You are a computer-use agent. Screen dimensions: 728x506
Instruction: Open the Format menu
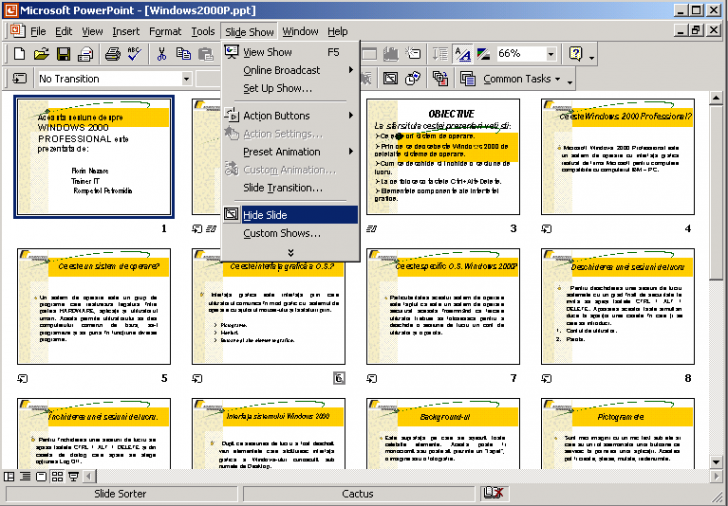tap(165, 31)
